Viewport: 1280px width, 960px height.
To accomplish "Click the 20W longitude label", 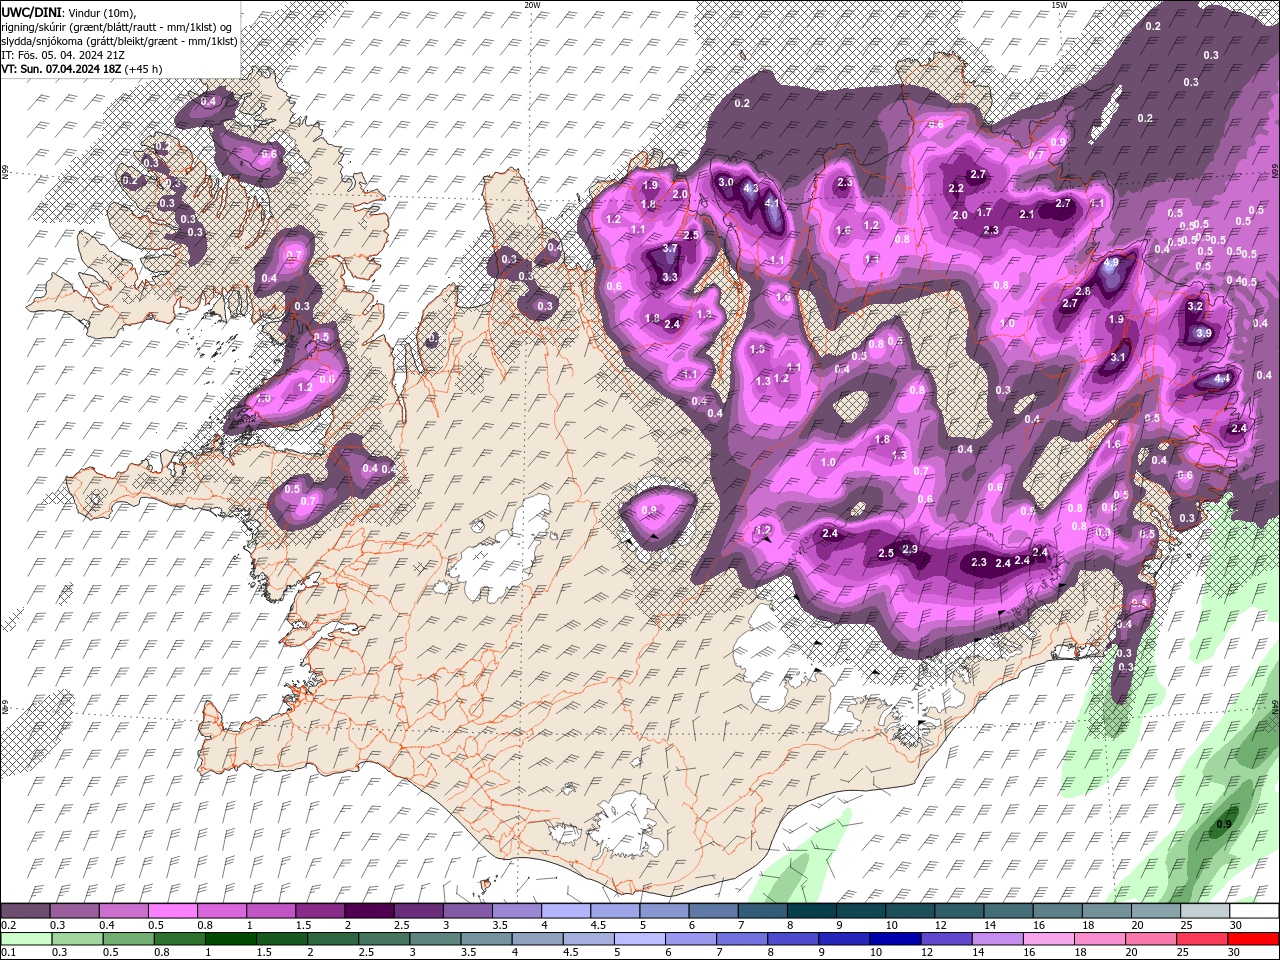I will click(532, 5).
